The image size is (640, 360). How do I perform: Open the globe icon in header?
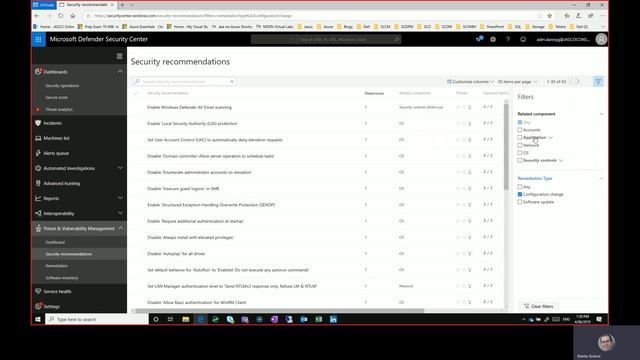tap(493, 39)
